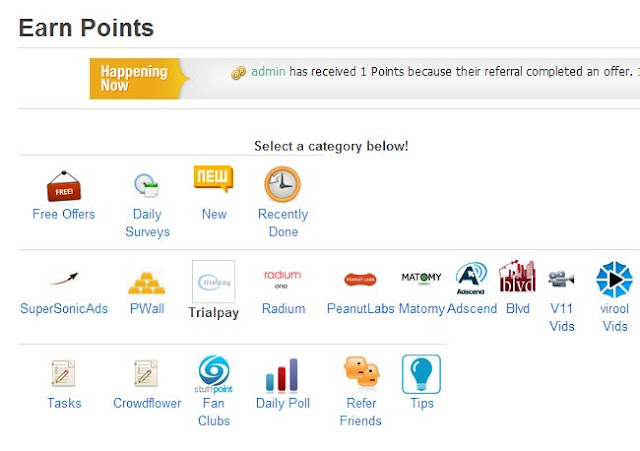Launch virool Vids play icon
The width and height of the screenshot is (640, 451).
pyautogui.click(x=614, y=280)
